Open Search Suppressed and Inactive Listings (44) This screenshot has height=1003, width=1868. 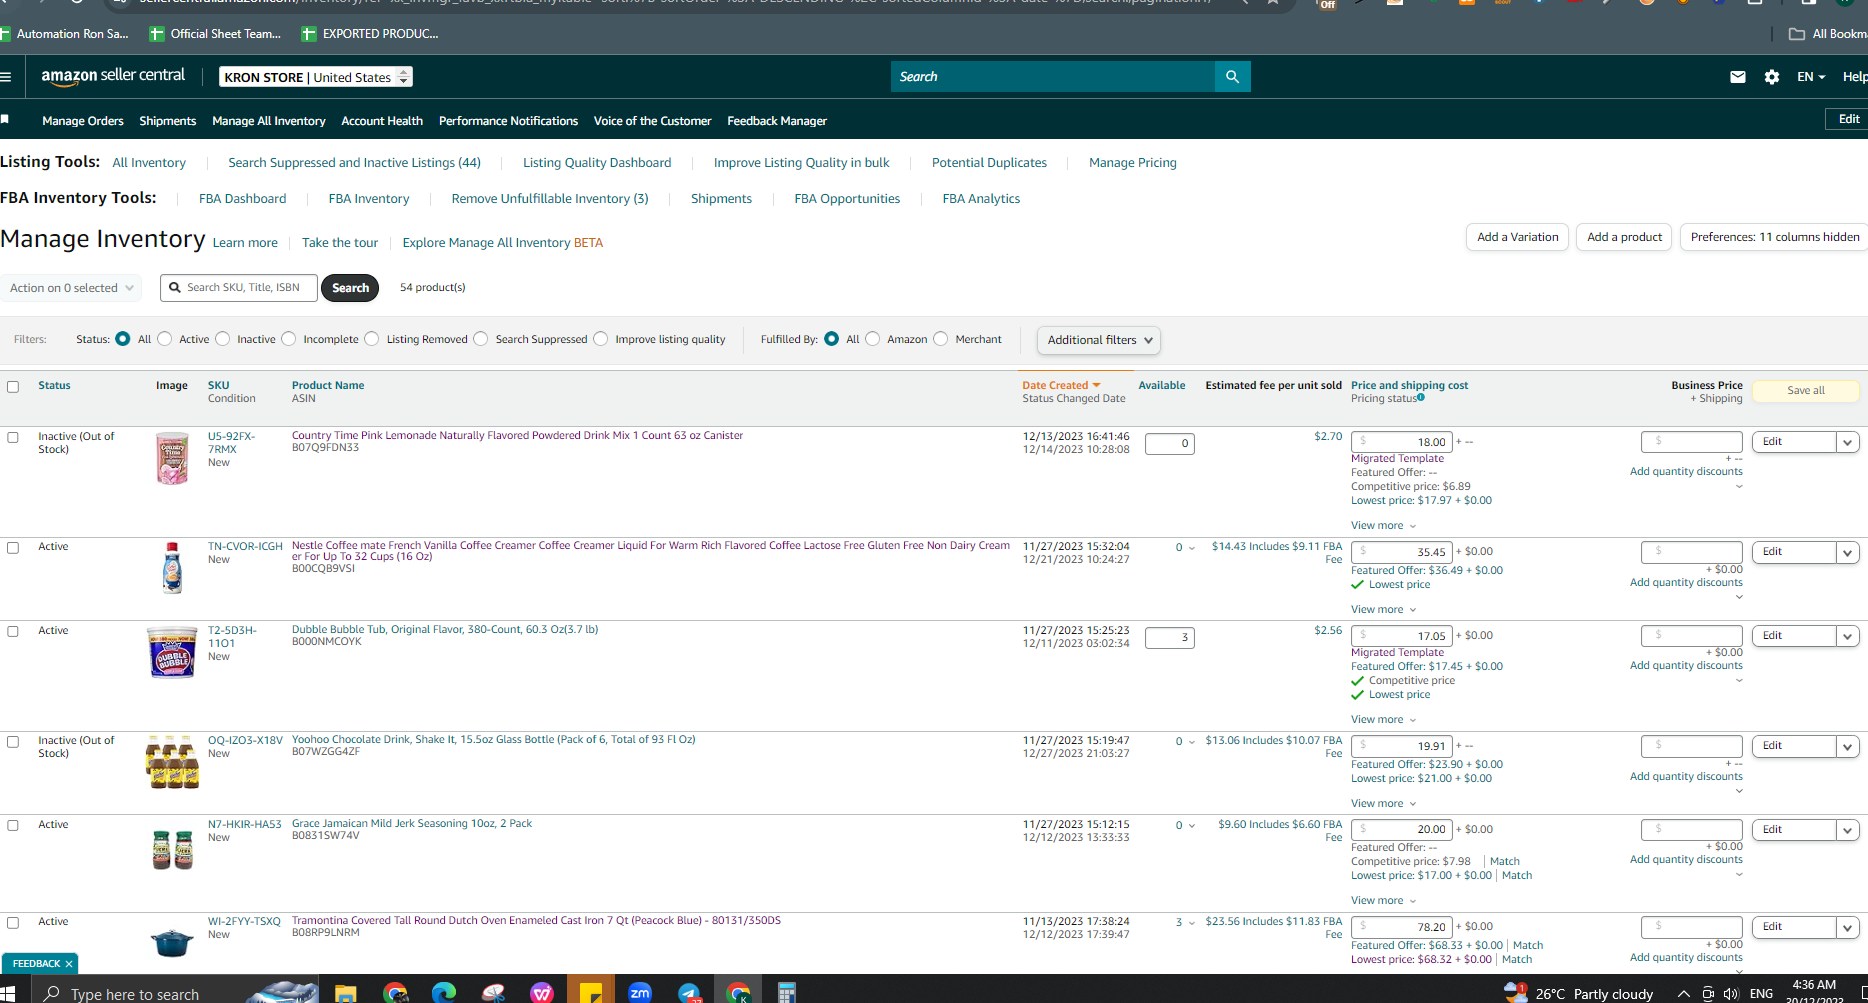(x=354, y=163)
